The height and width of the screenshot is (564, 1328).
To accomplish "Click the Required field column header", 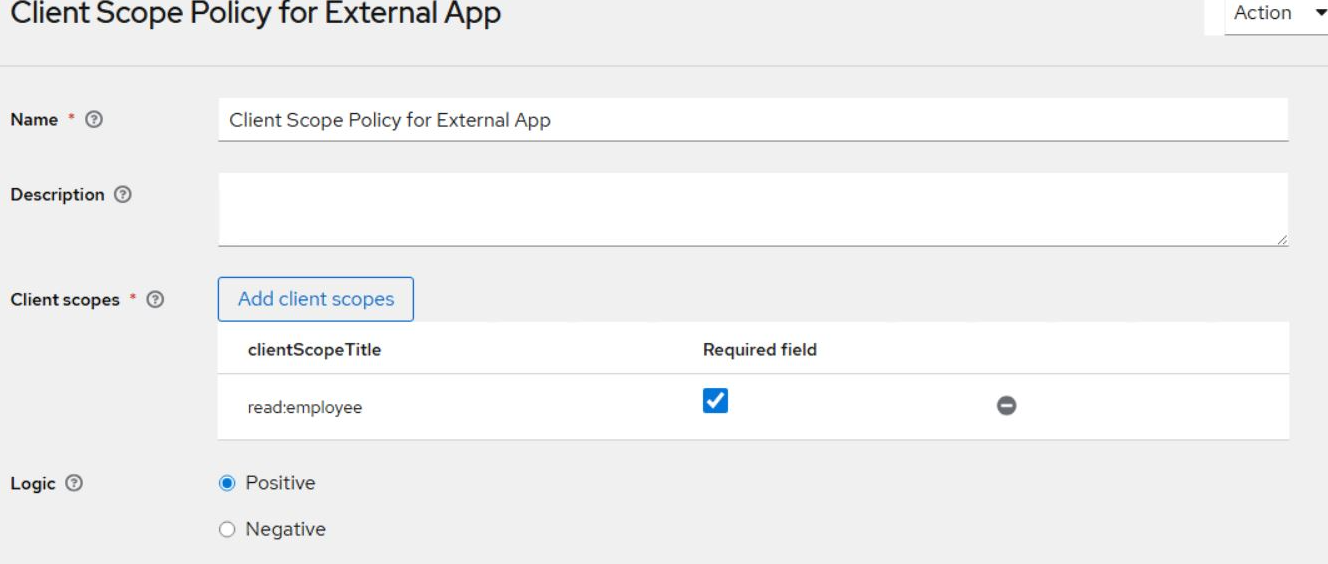I will point(759,350).
